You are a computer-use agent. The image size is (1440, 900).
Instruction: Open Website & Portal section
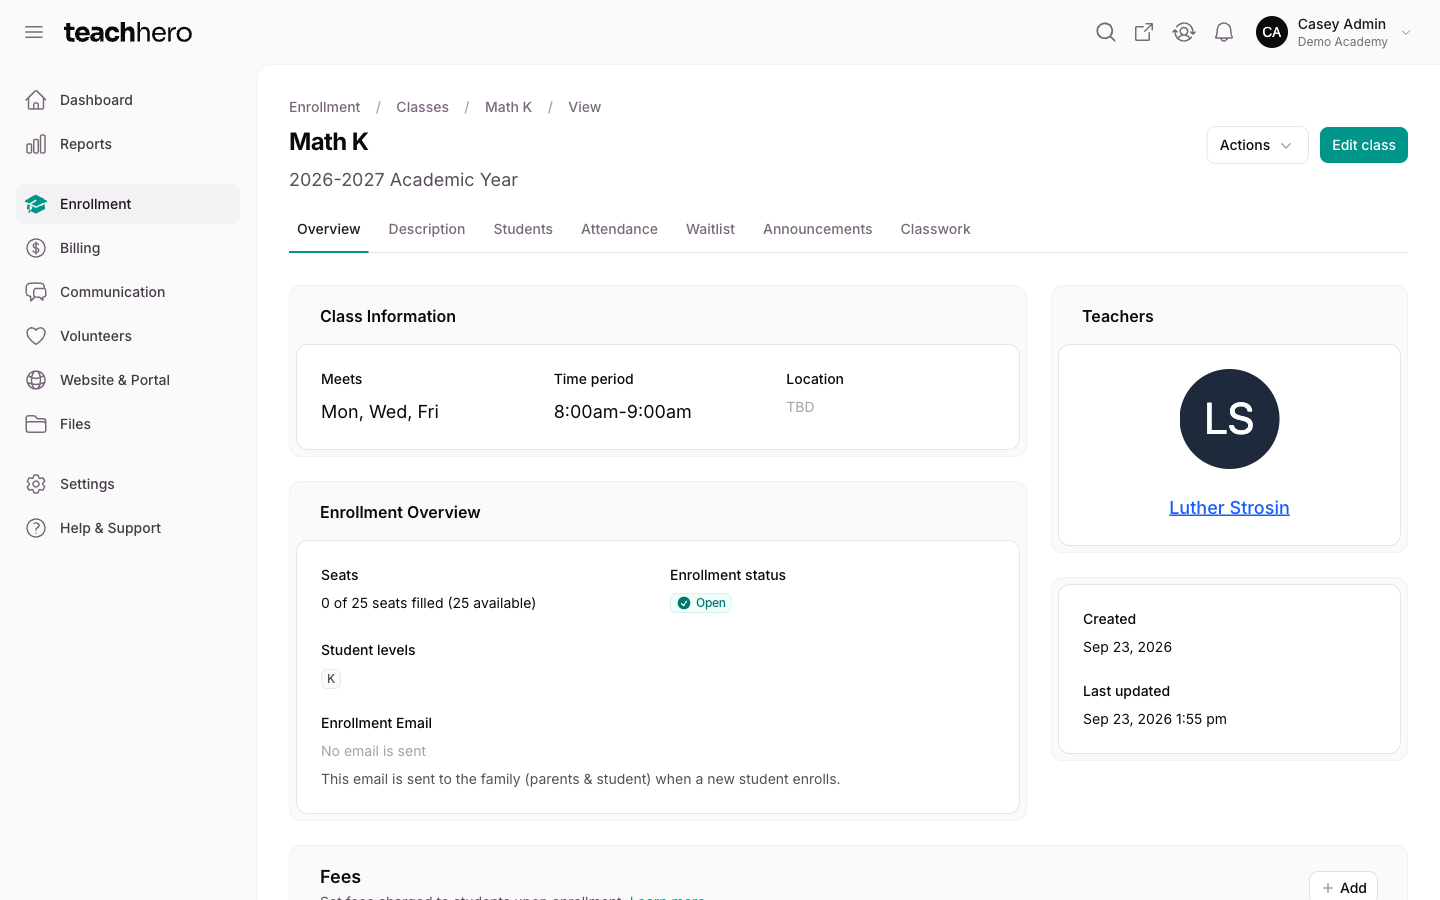click(x=128, y=380)
